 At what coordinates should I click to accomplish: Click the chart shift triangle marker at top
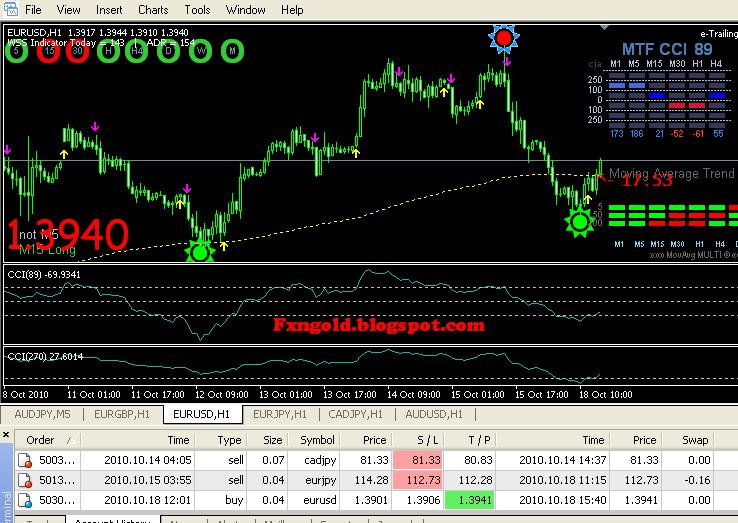604,28
